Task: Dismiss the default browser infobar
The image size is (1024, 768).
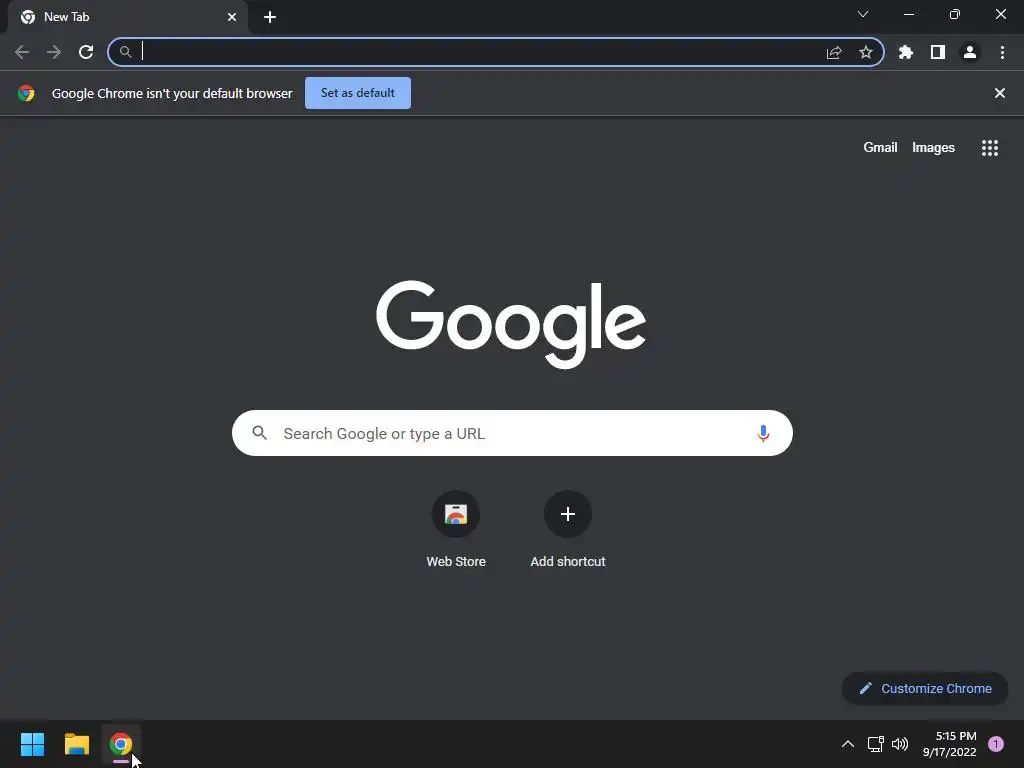Action: (1000, 93)
